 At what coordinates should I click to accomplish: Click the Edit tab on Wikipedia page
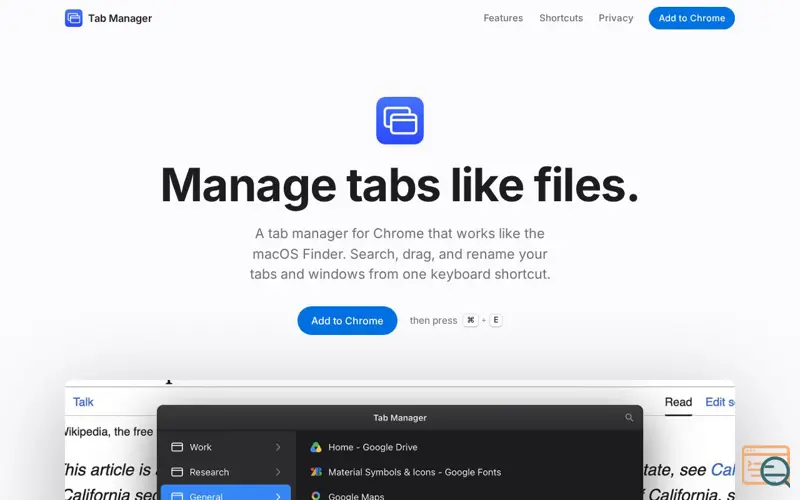pos(719,402)
